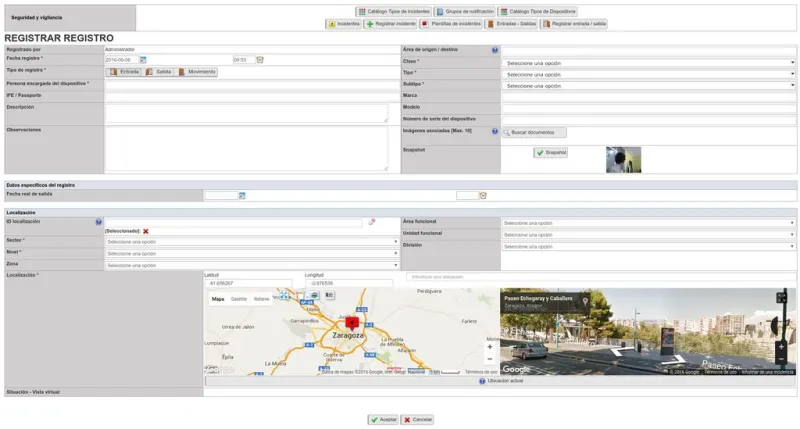Click the help icon next to ID localización
Image resolution: width=800 pixels, height=429 pixels.
pos(98,222)
